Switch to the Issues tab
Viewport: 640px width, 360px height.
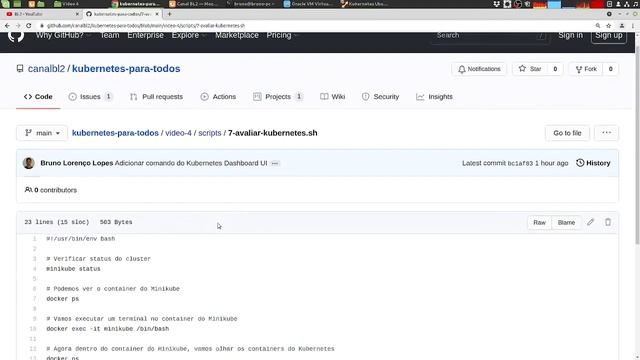(x=91, y=97)
